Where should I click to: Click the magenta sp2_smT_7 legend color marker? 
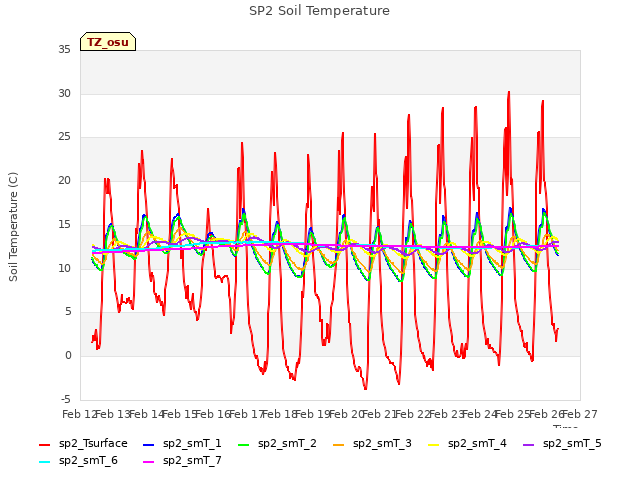click(x=149, y=462)
